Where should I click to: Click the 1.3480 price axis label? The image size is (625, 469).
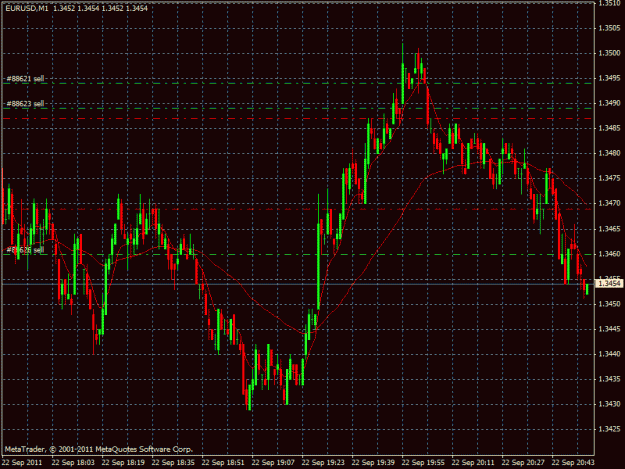609,153
